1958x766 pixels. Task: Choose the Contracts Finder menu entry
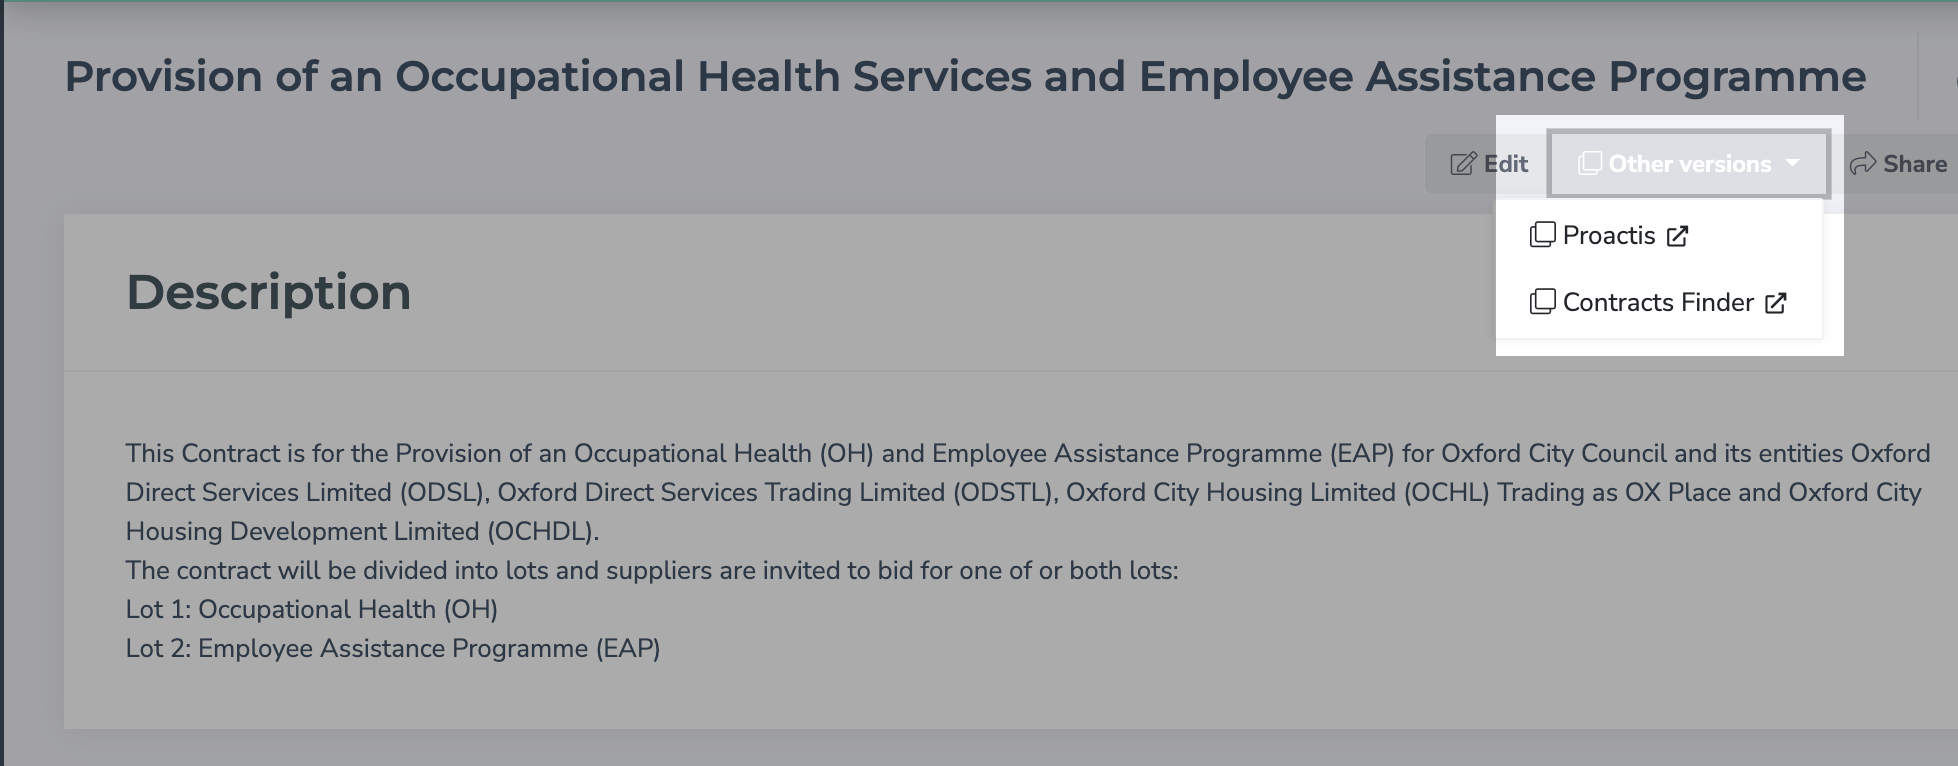(x=1658, y=302)
